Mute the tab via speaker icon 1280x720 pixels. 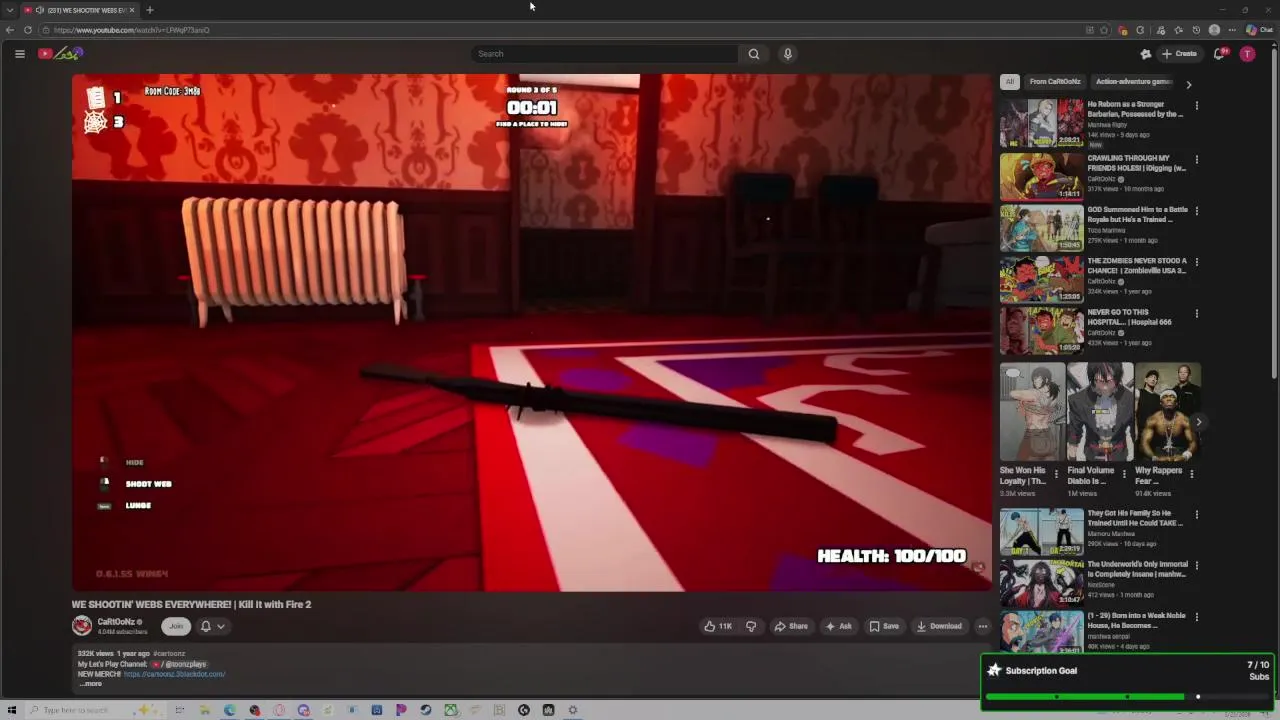tap(39, 10)
